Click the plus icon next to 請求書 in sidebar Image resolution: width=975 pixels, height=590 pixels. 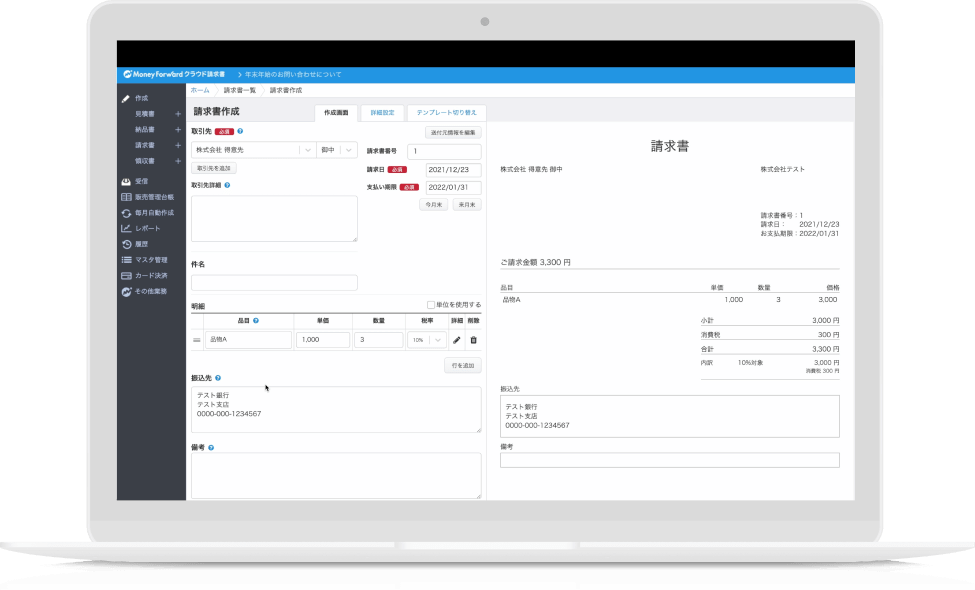pos(178,145)
